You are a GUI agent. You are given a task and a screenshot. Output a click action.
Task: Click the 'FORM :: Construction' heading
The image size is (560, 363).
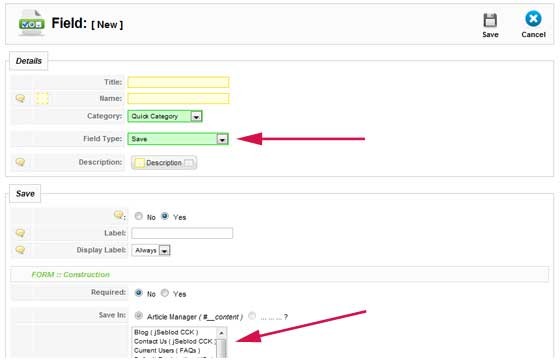click(71, 274)
